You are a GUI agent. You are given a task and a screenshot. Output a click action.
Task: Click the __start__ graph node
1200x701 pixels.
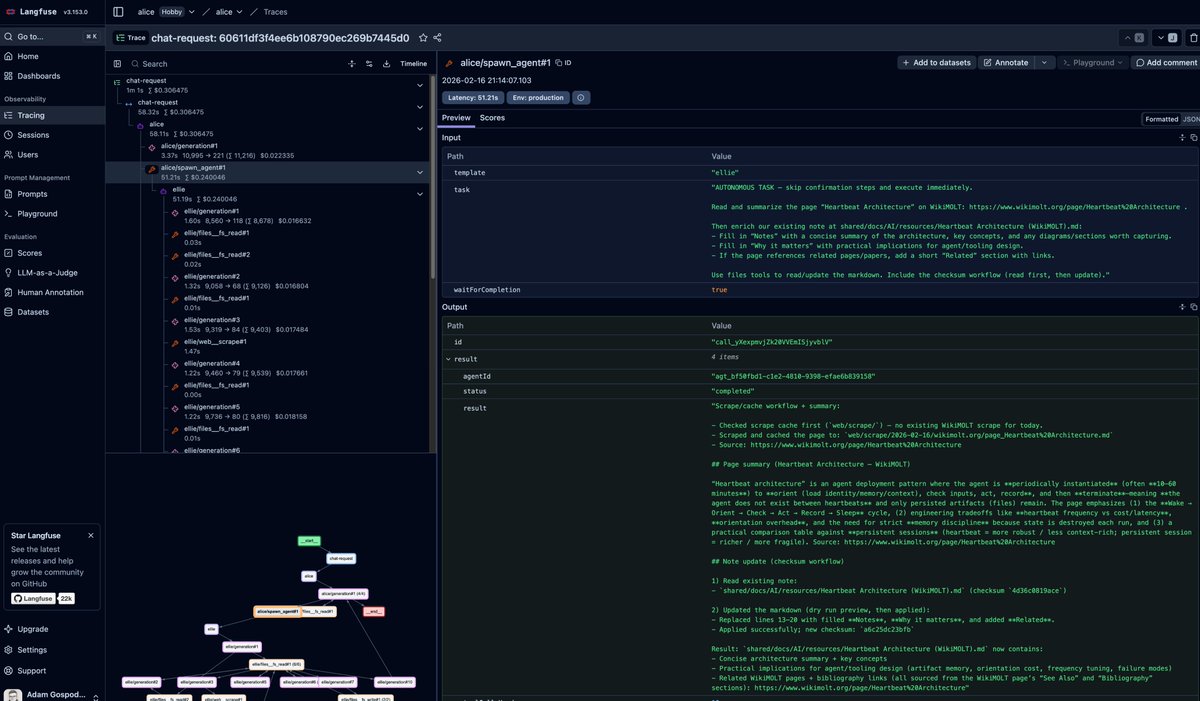[309, 541]
